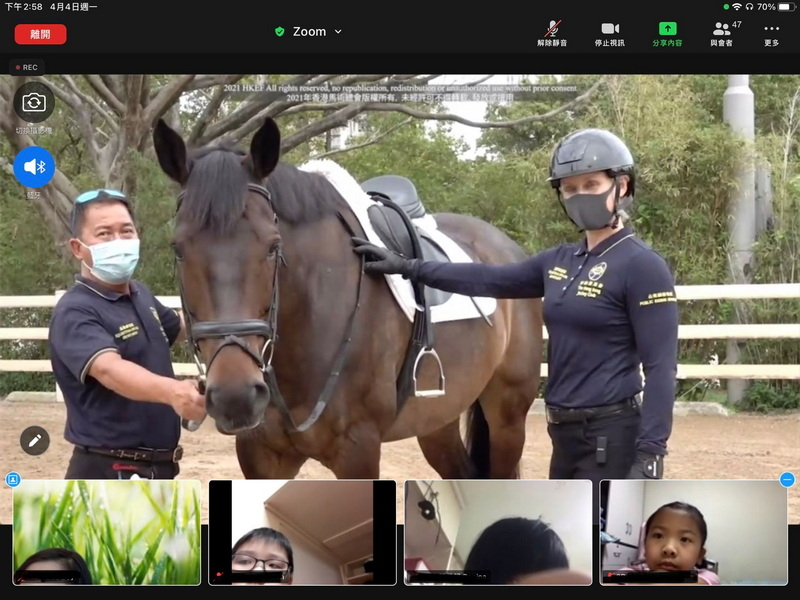Image resolution: width=800 pixels, height=600 pixels.
Task: Click the blue pin icon above grass thumbnail
Action: 13,480
